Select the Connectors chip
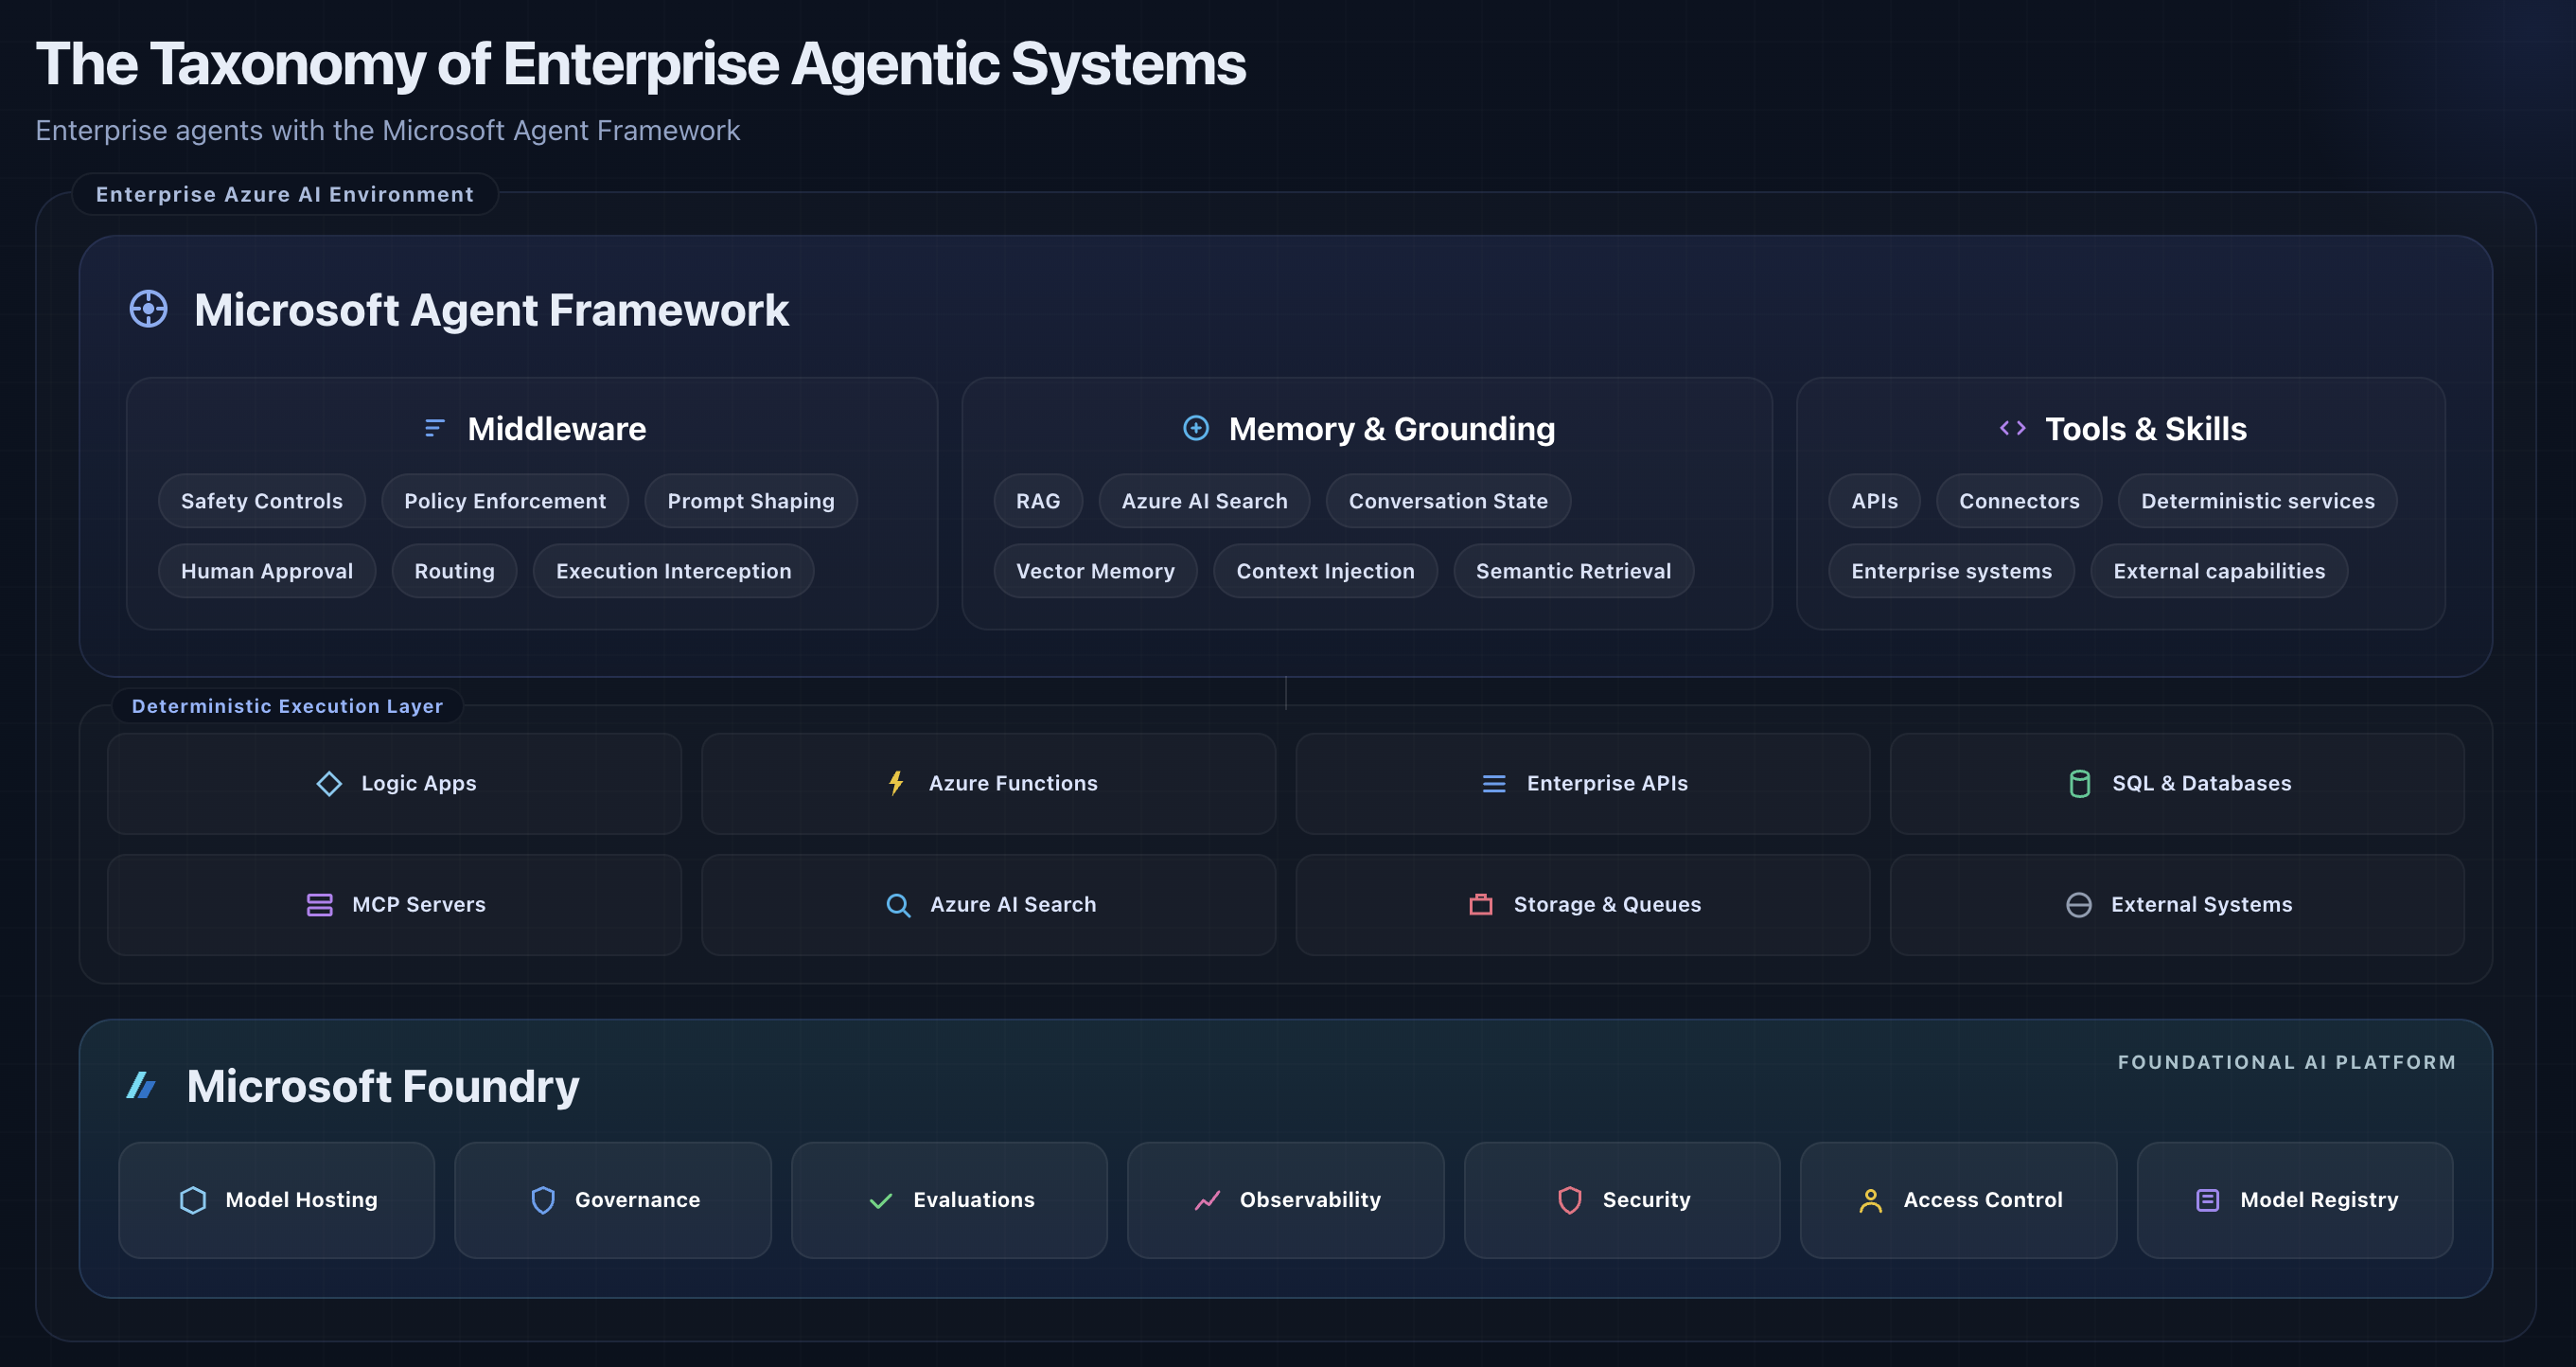The width and height of the screenshot is (2576, 1367). pos(2020,501)
